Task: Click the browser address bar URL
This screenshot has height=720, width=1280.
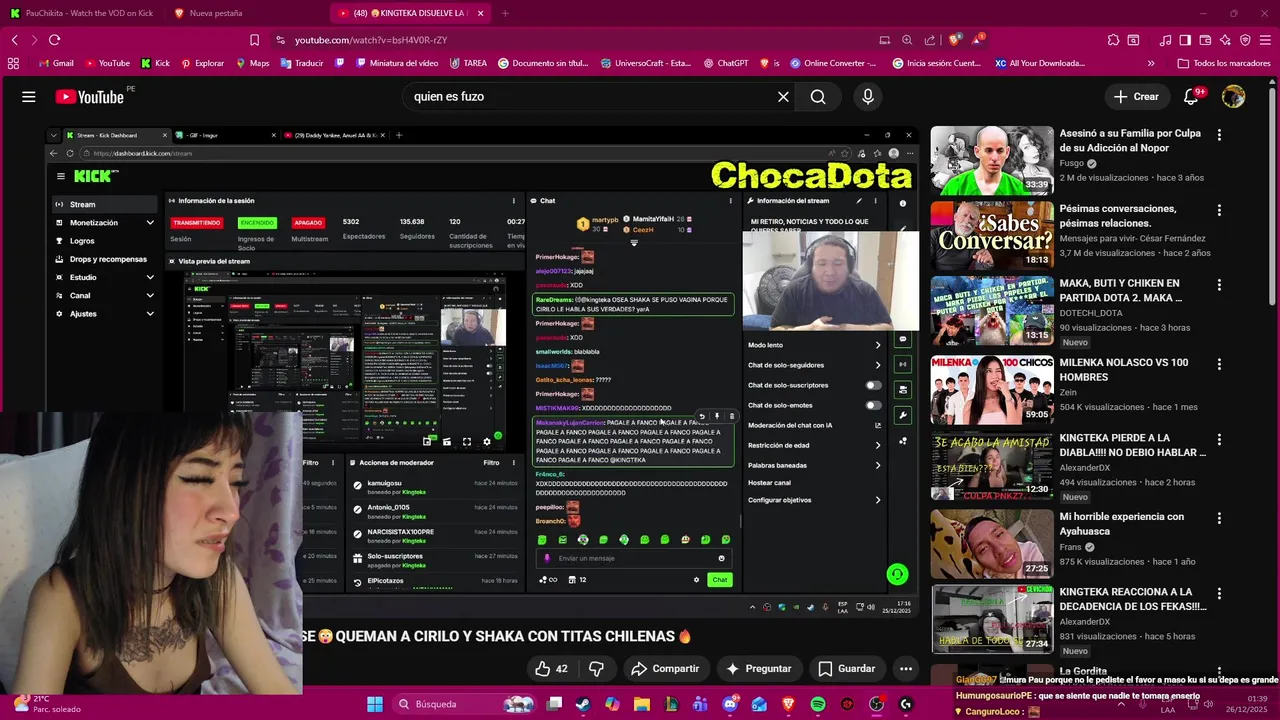Action: [371, 40]
